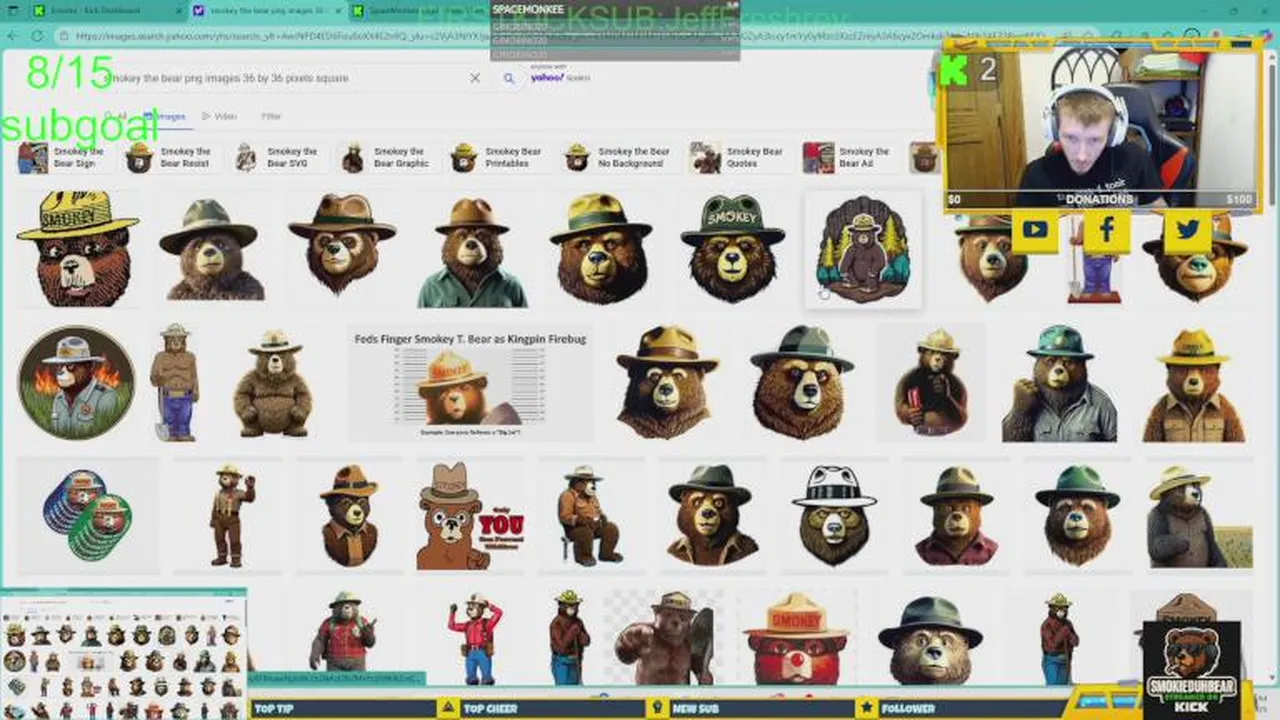Image resolution: width=1280 pixels, height=720 pixels.
Task: Open the bear standing in a field
Action: coord(1198,516)
